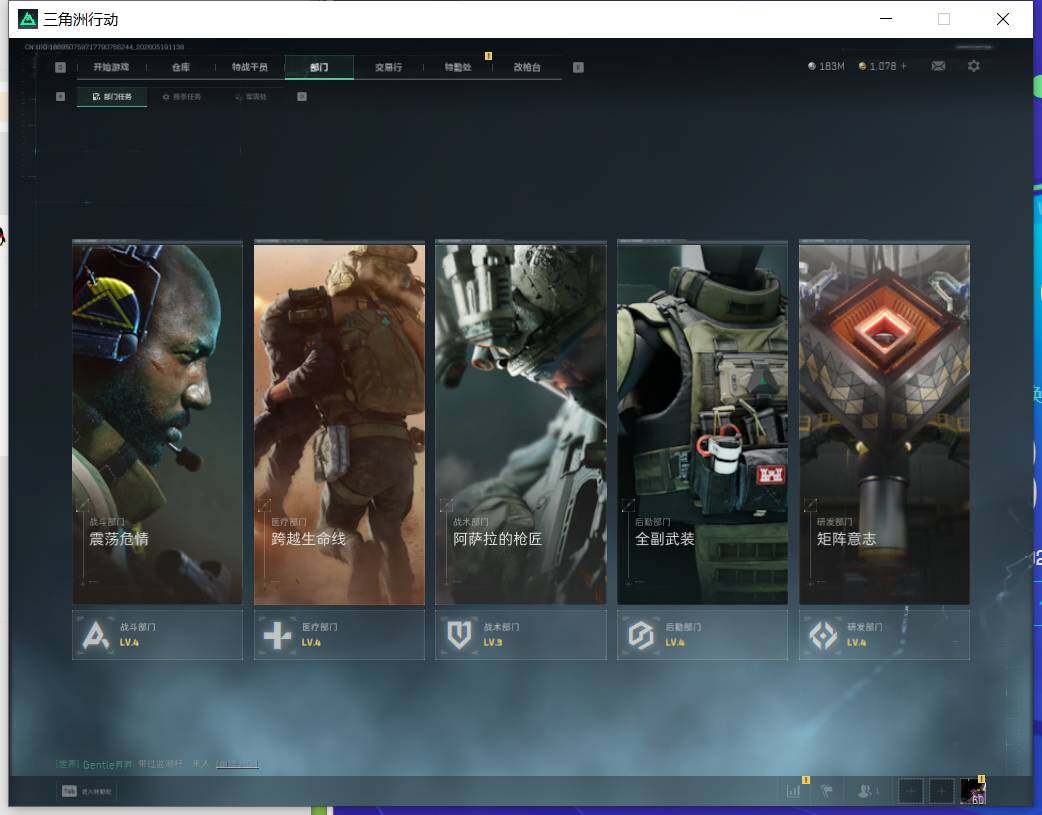Click the 研发部门 diamond icon
This screenshot has height=815, width=1042.
click(x=823, y=636)
